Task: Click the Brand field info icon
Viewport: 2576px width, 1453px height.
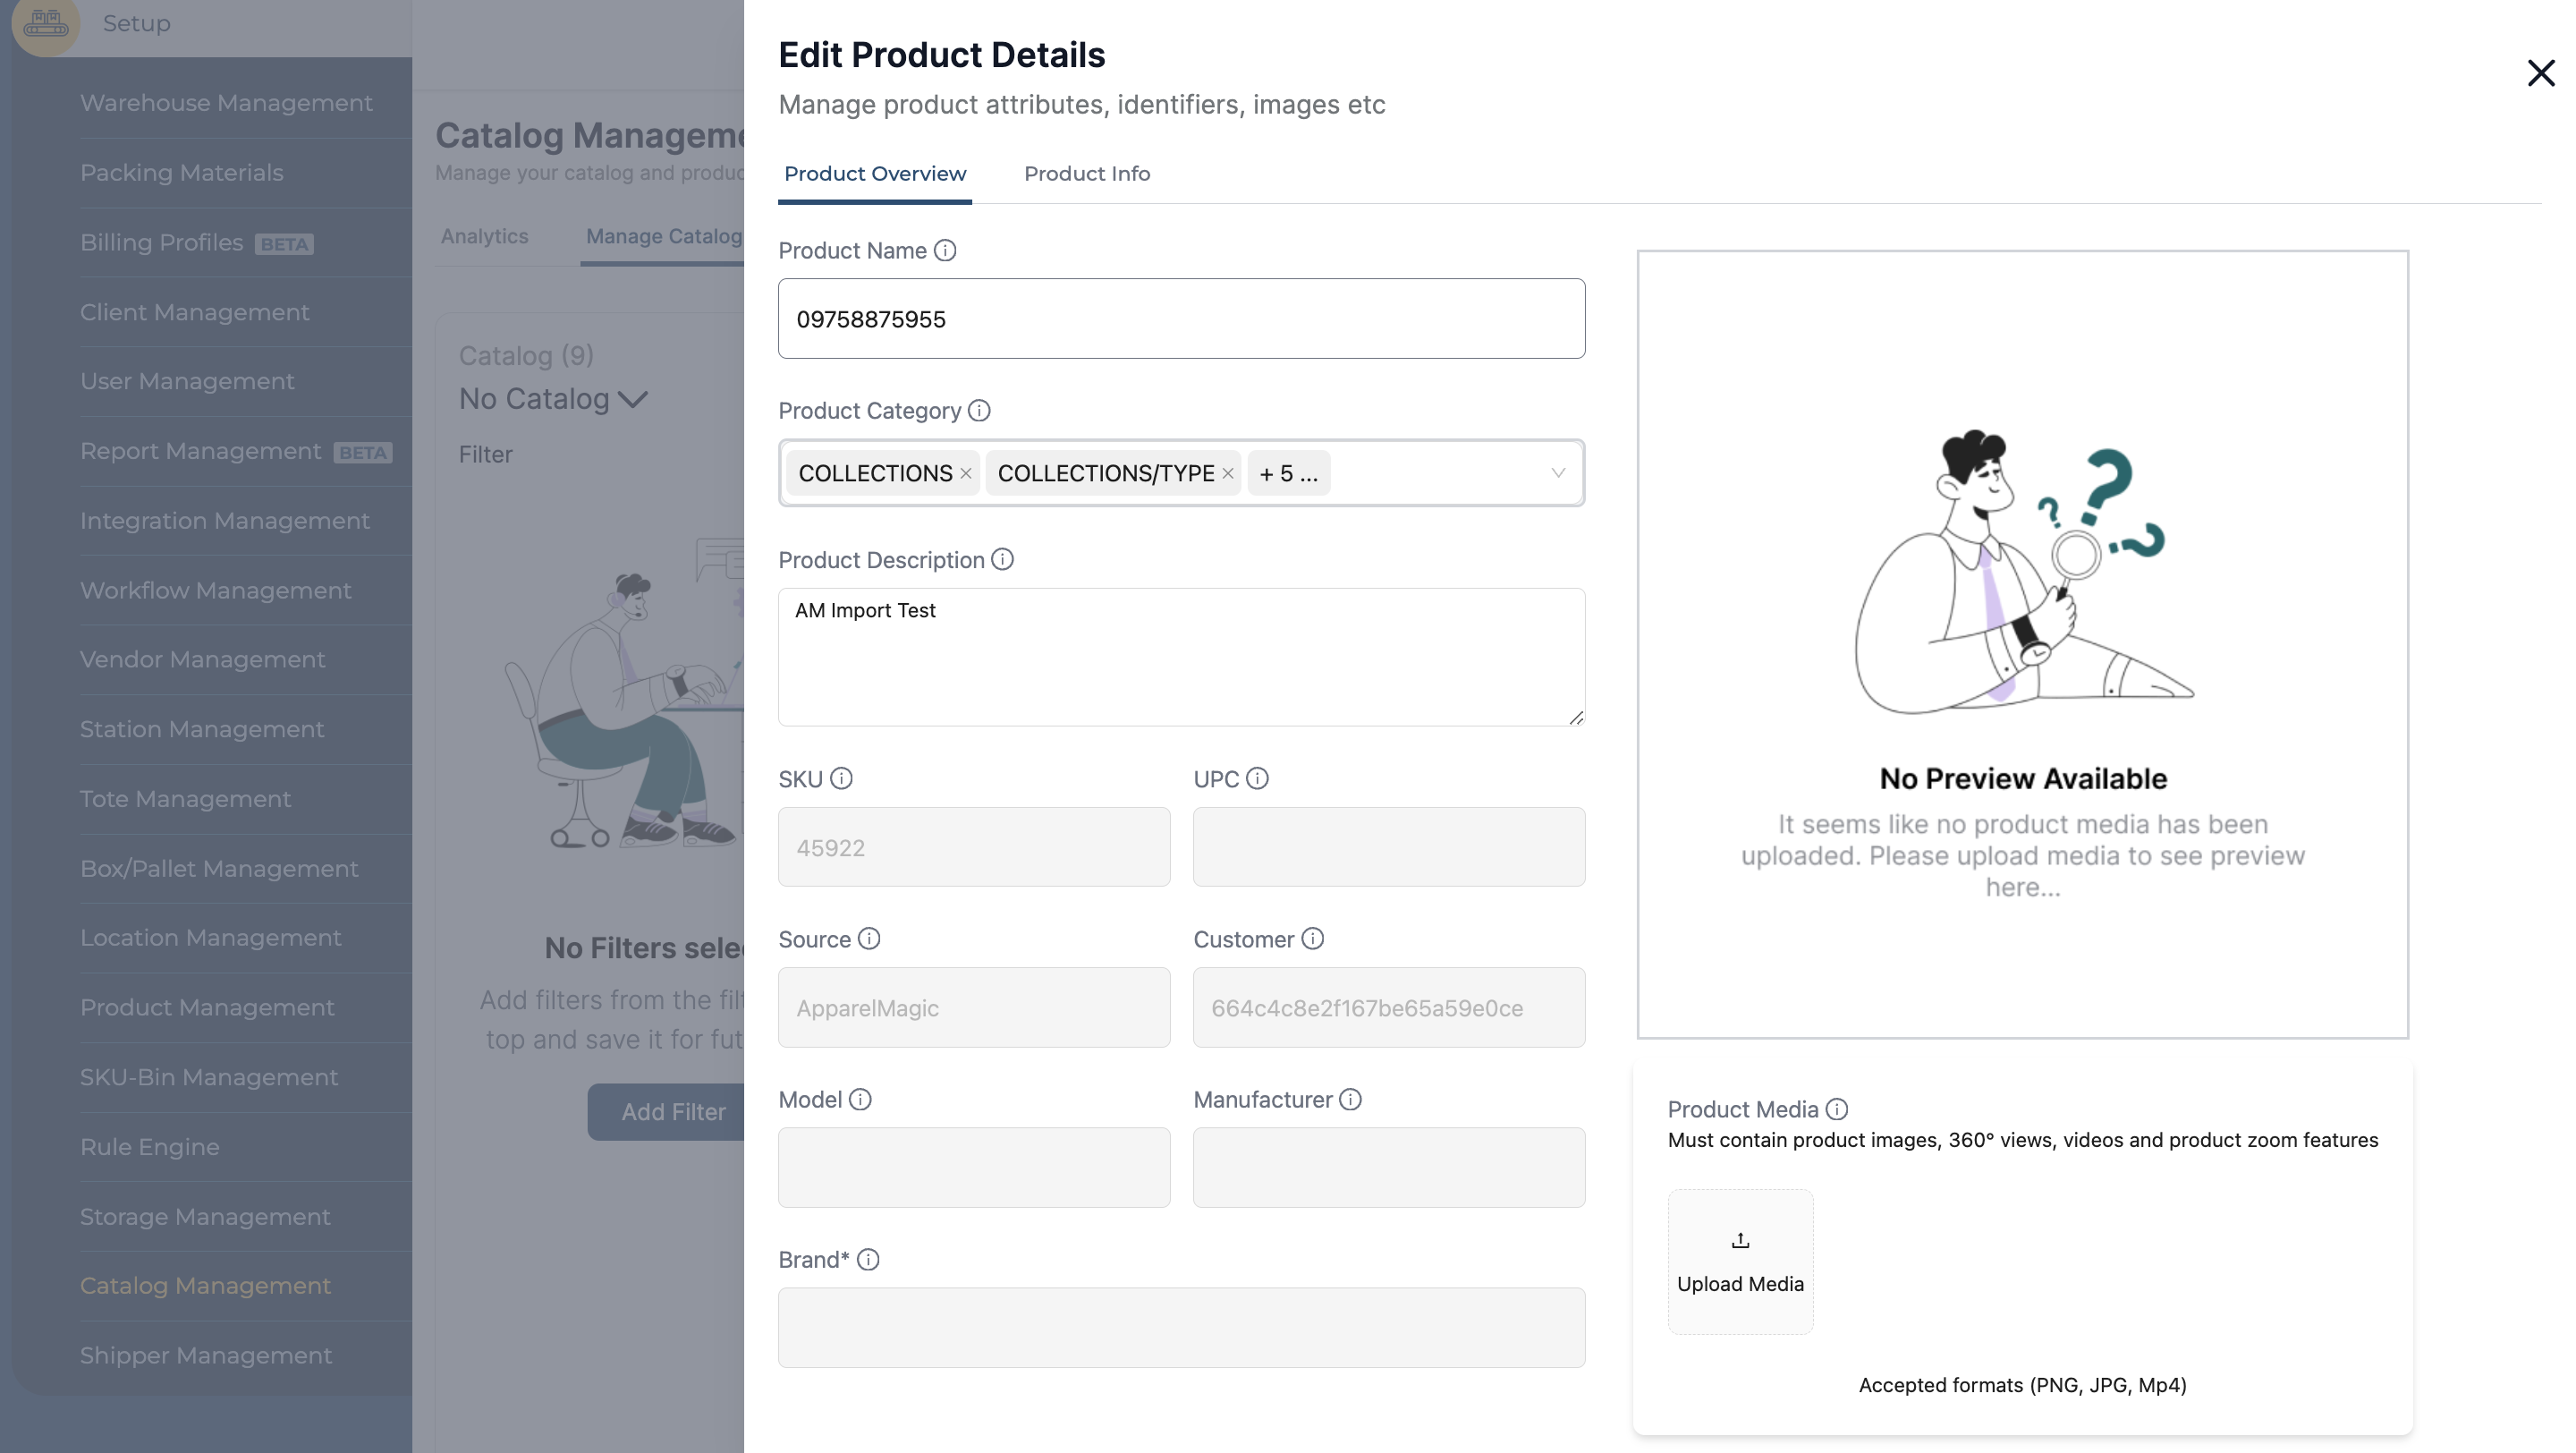Action: (x=869, y=1260)
